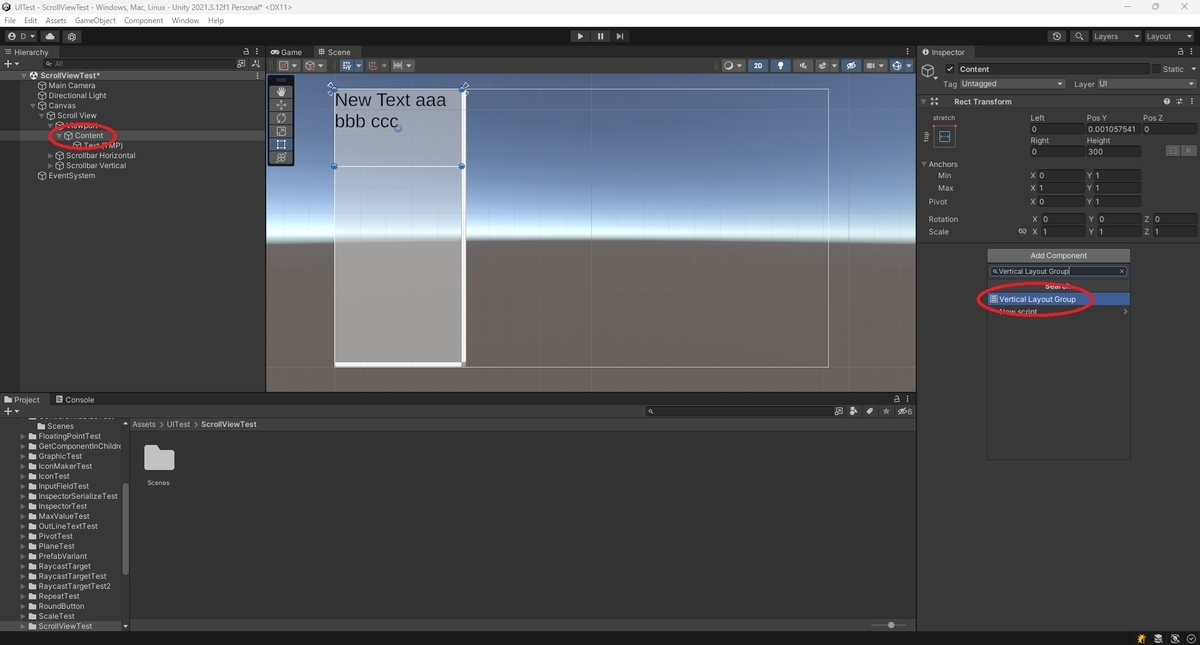Screen dimensions: 1200x645
Task: Click the Add Component button
Action: coord(1058,255)
